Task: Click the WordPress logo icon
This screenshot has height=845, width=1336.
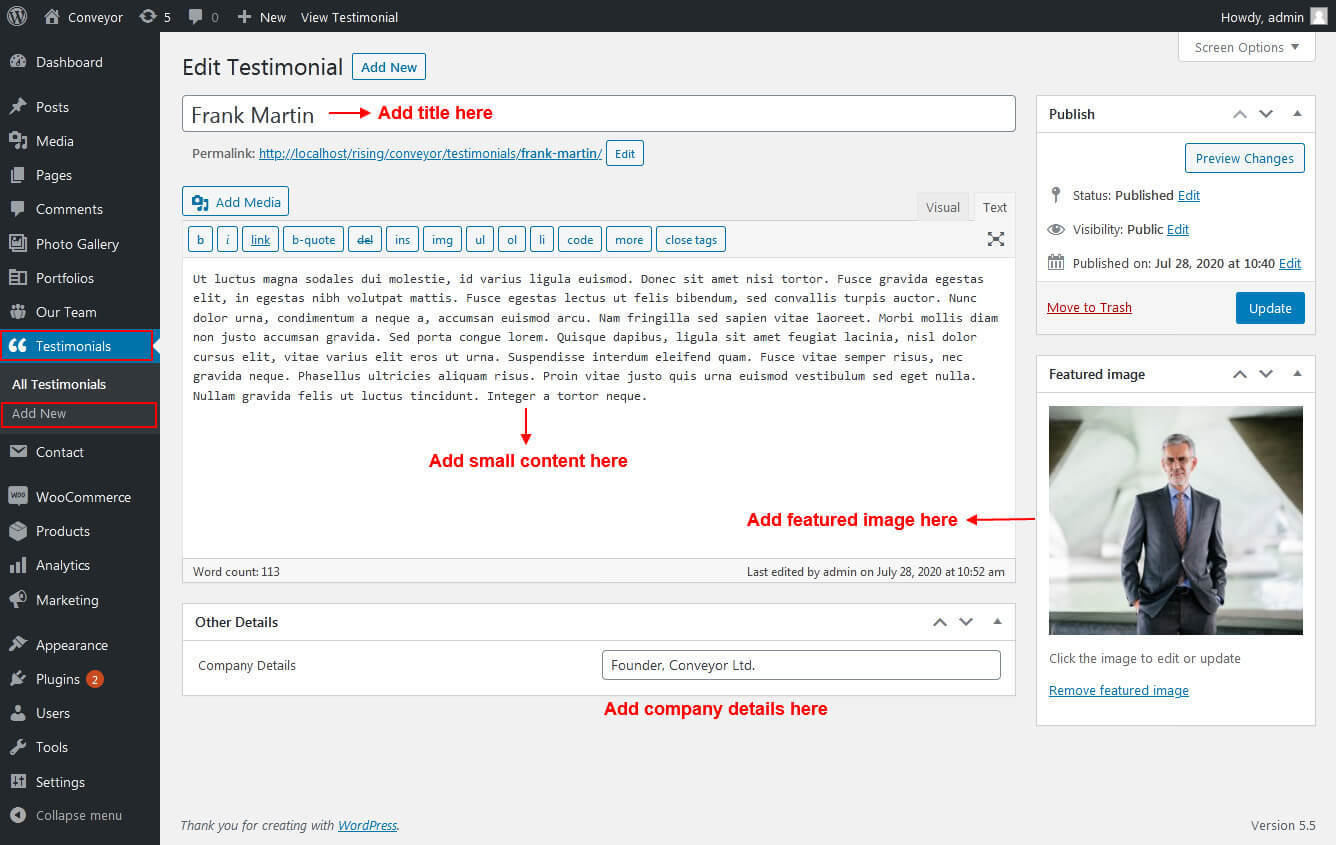Action: tap(16, 16)
